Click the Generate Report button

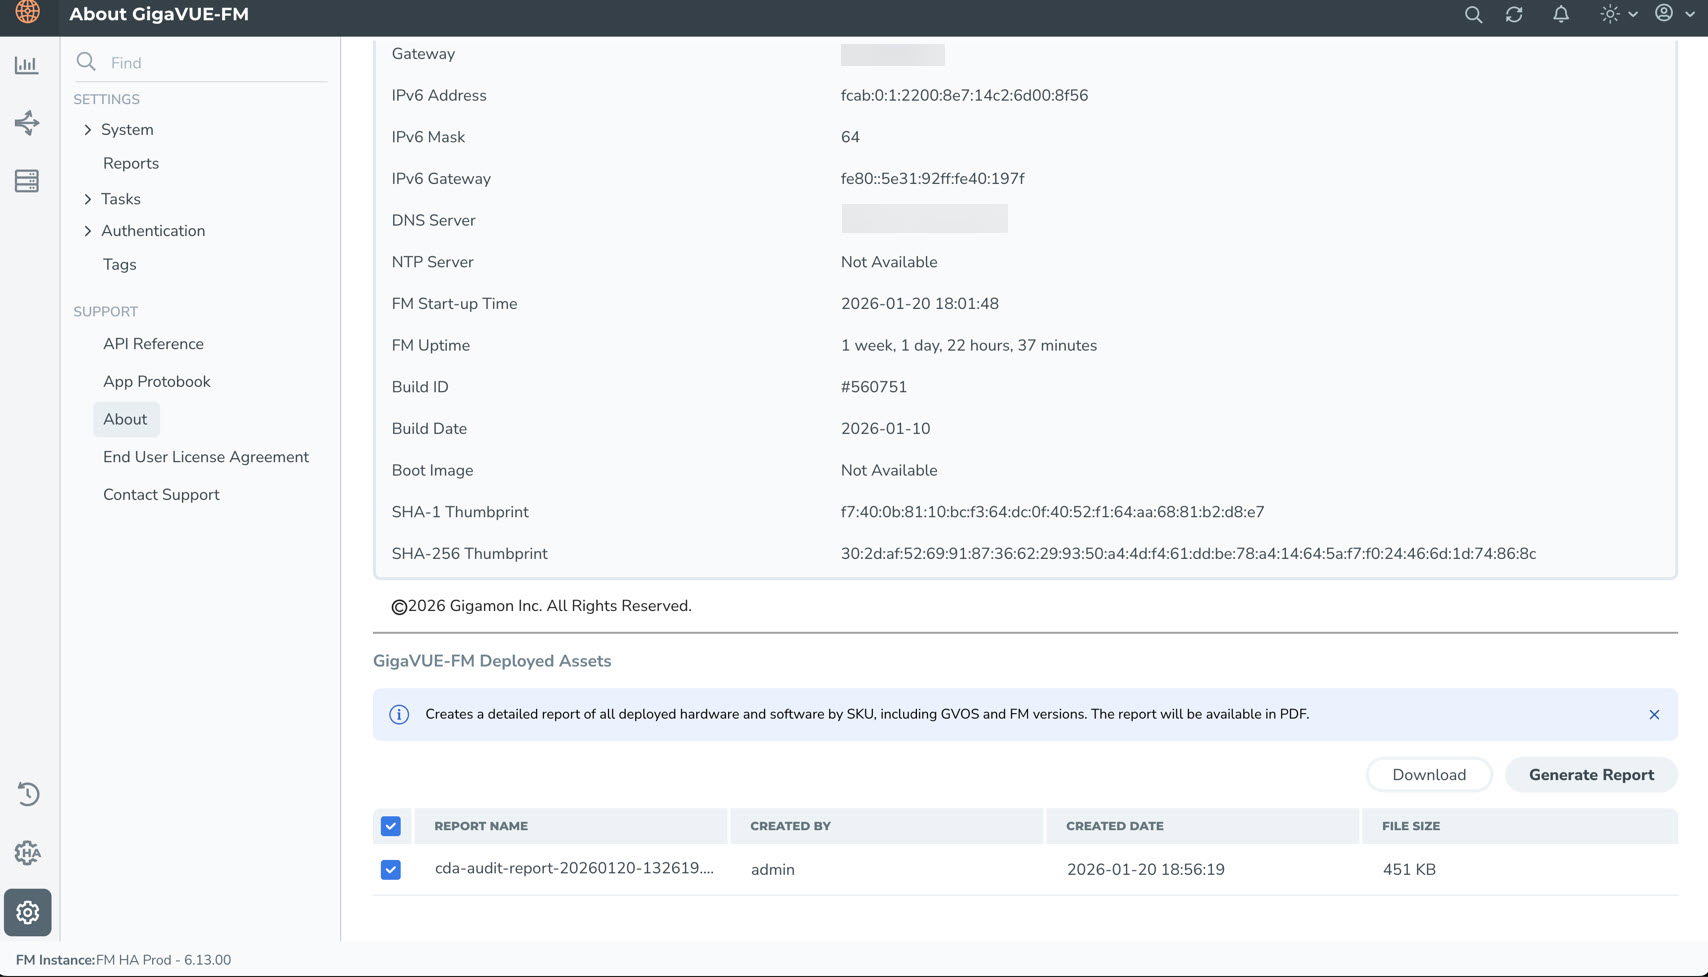(1590, 775)
